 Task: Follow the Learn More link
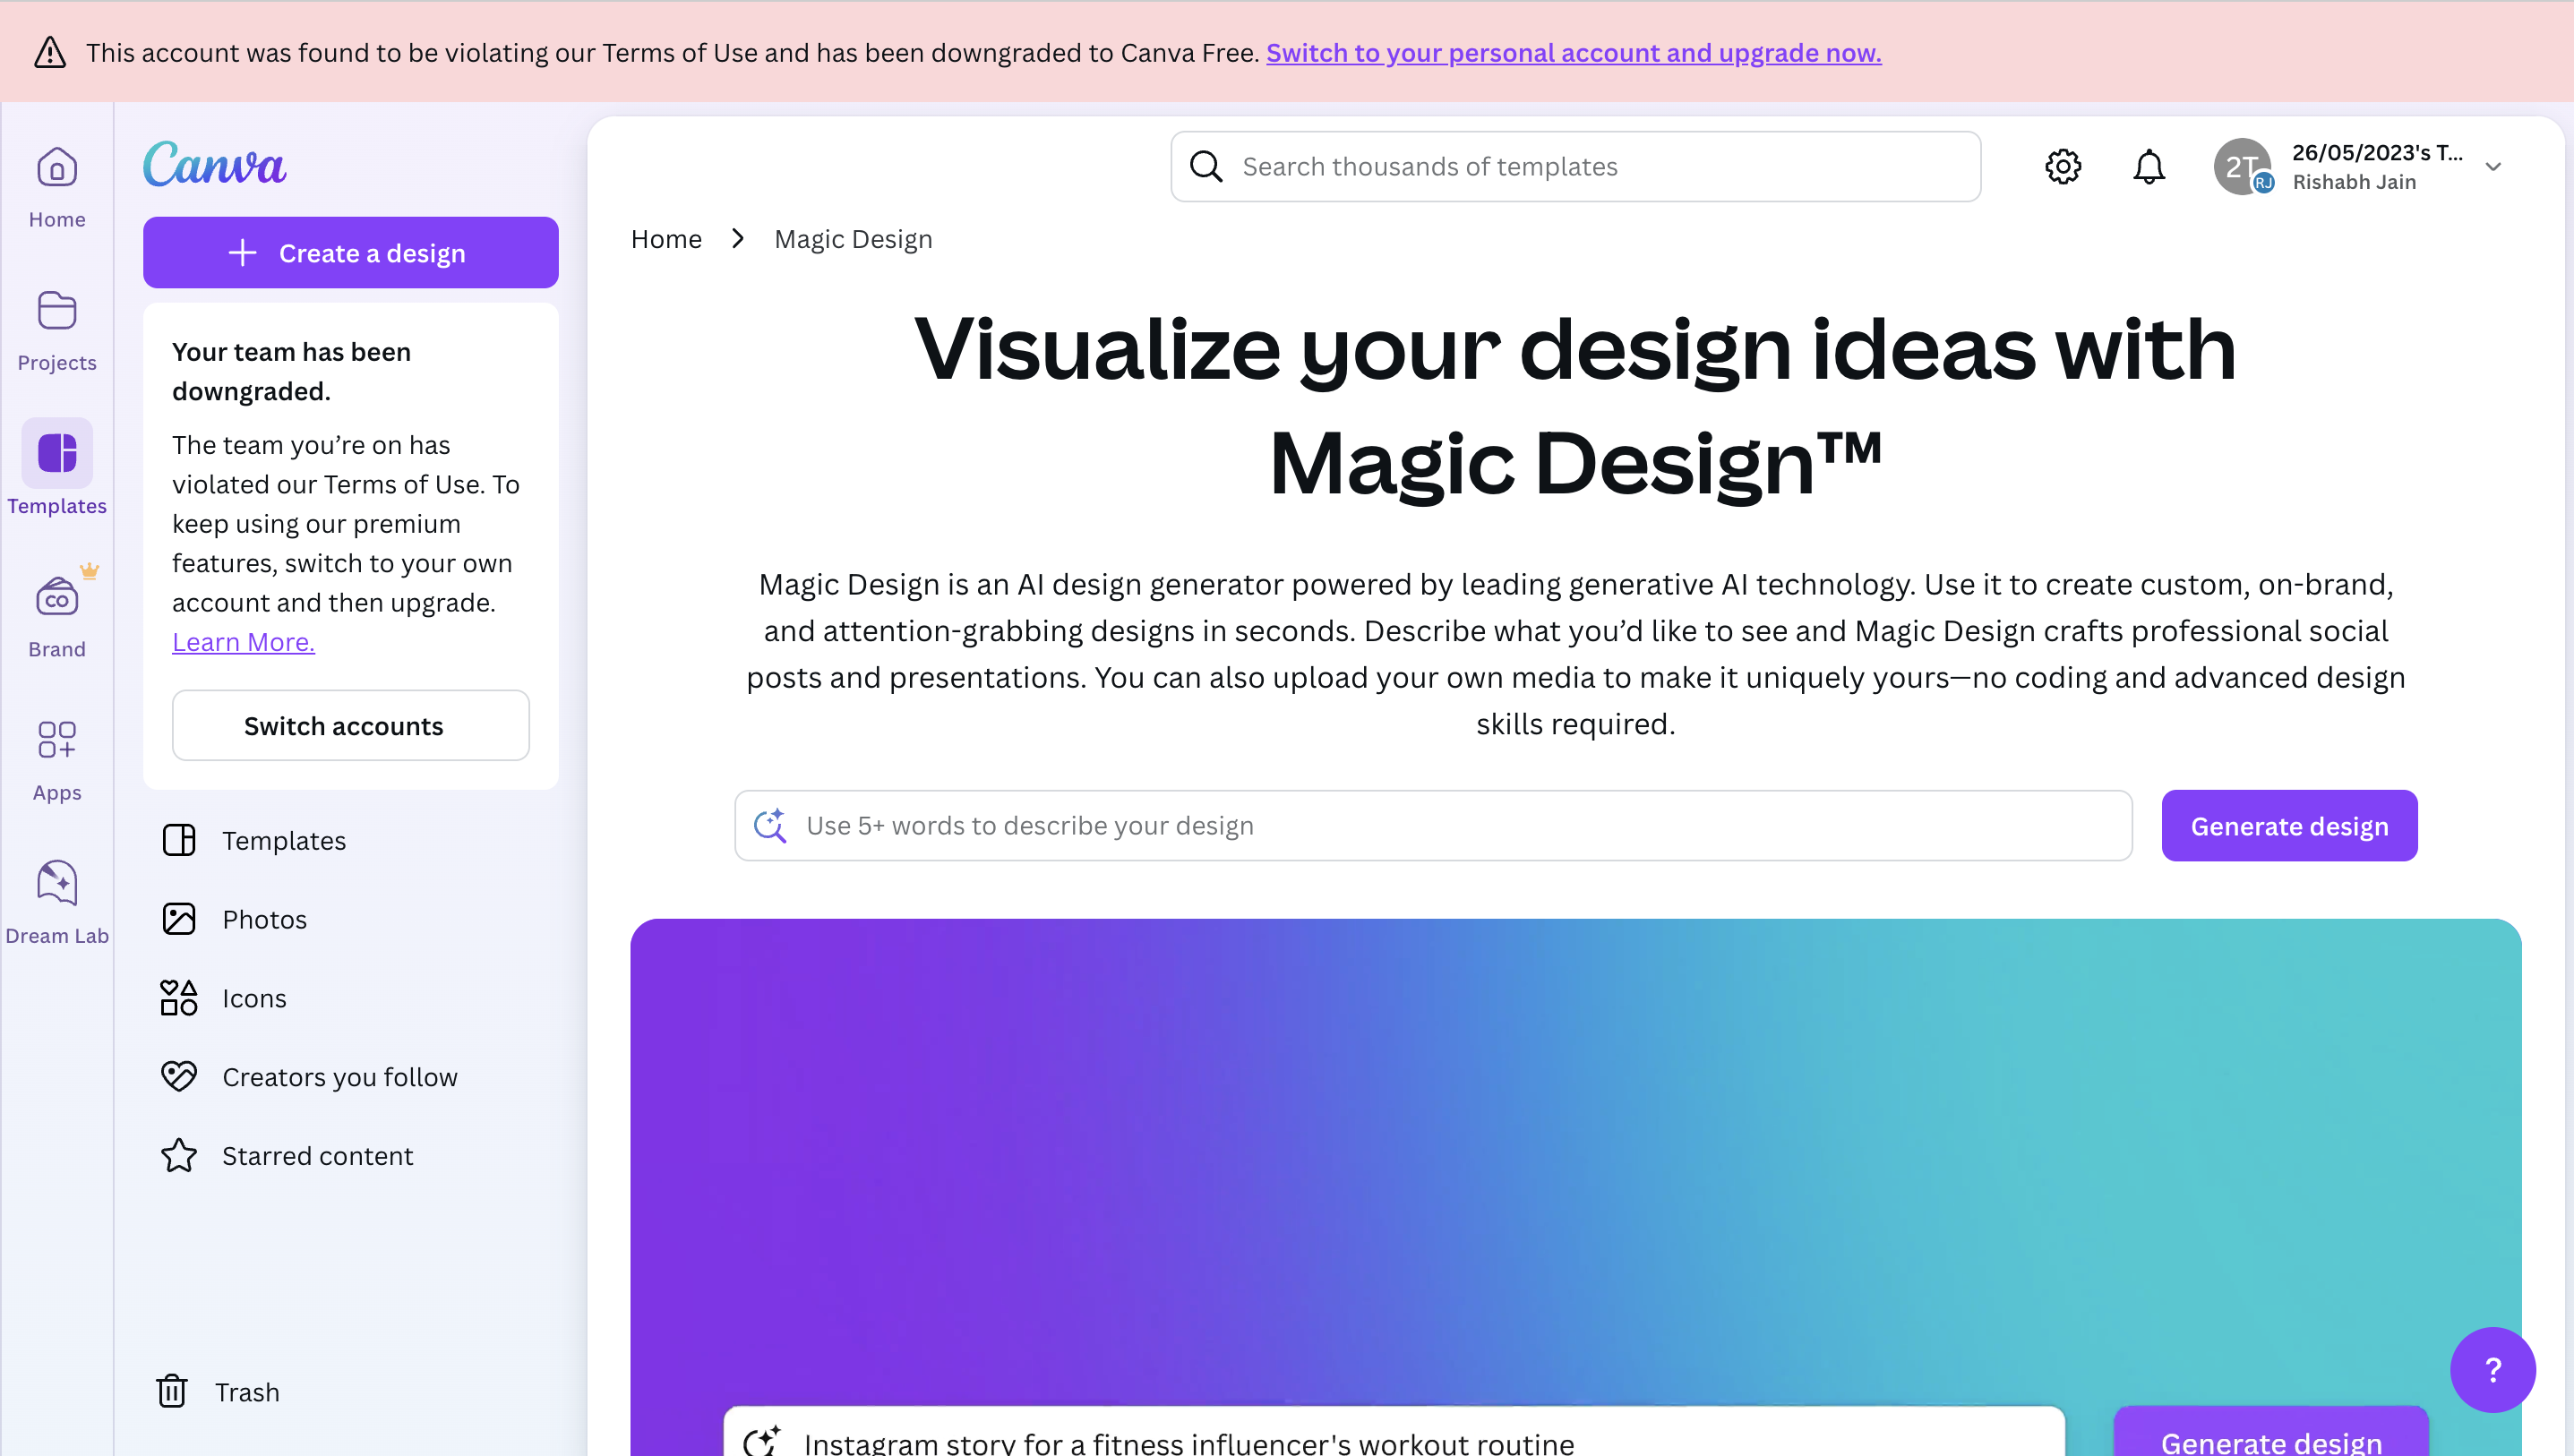coord(243,642)
